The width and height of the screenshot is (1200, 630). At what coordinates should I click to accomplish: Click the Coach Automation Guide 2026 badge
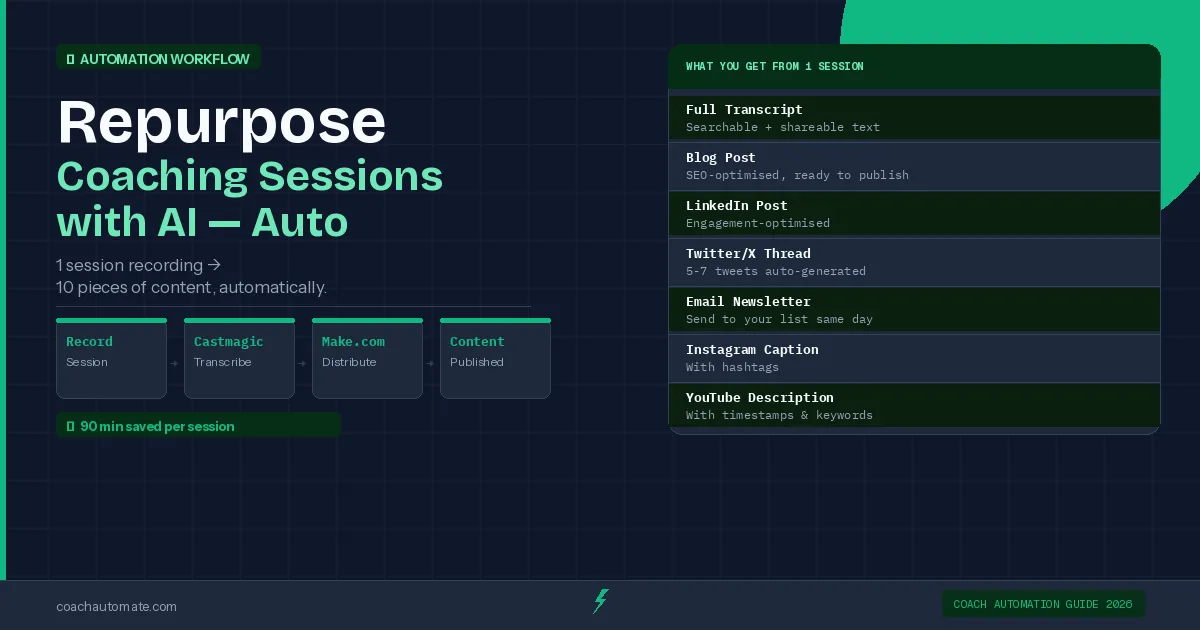[1043, 604]
